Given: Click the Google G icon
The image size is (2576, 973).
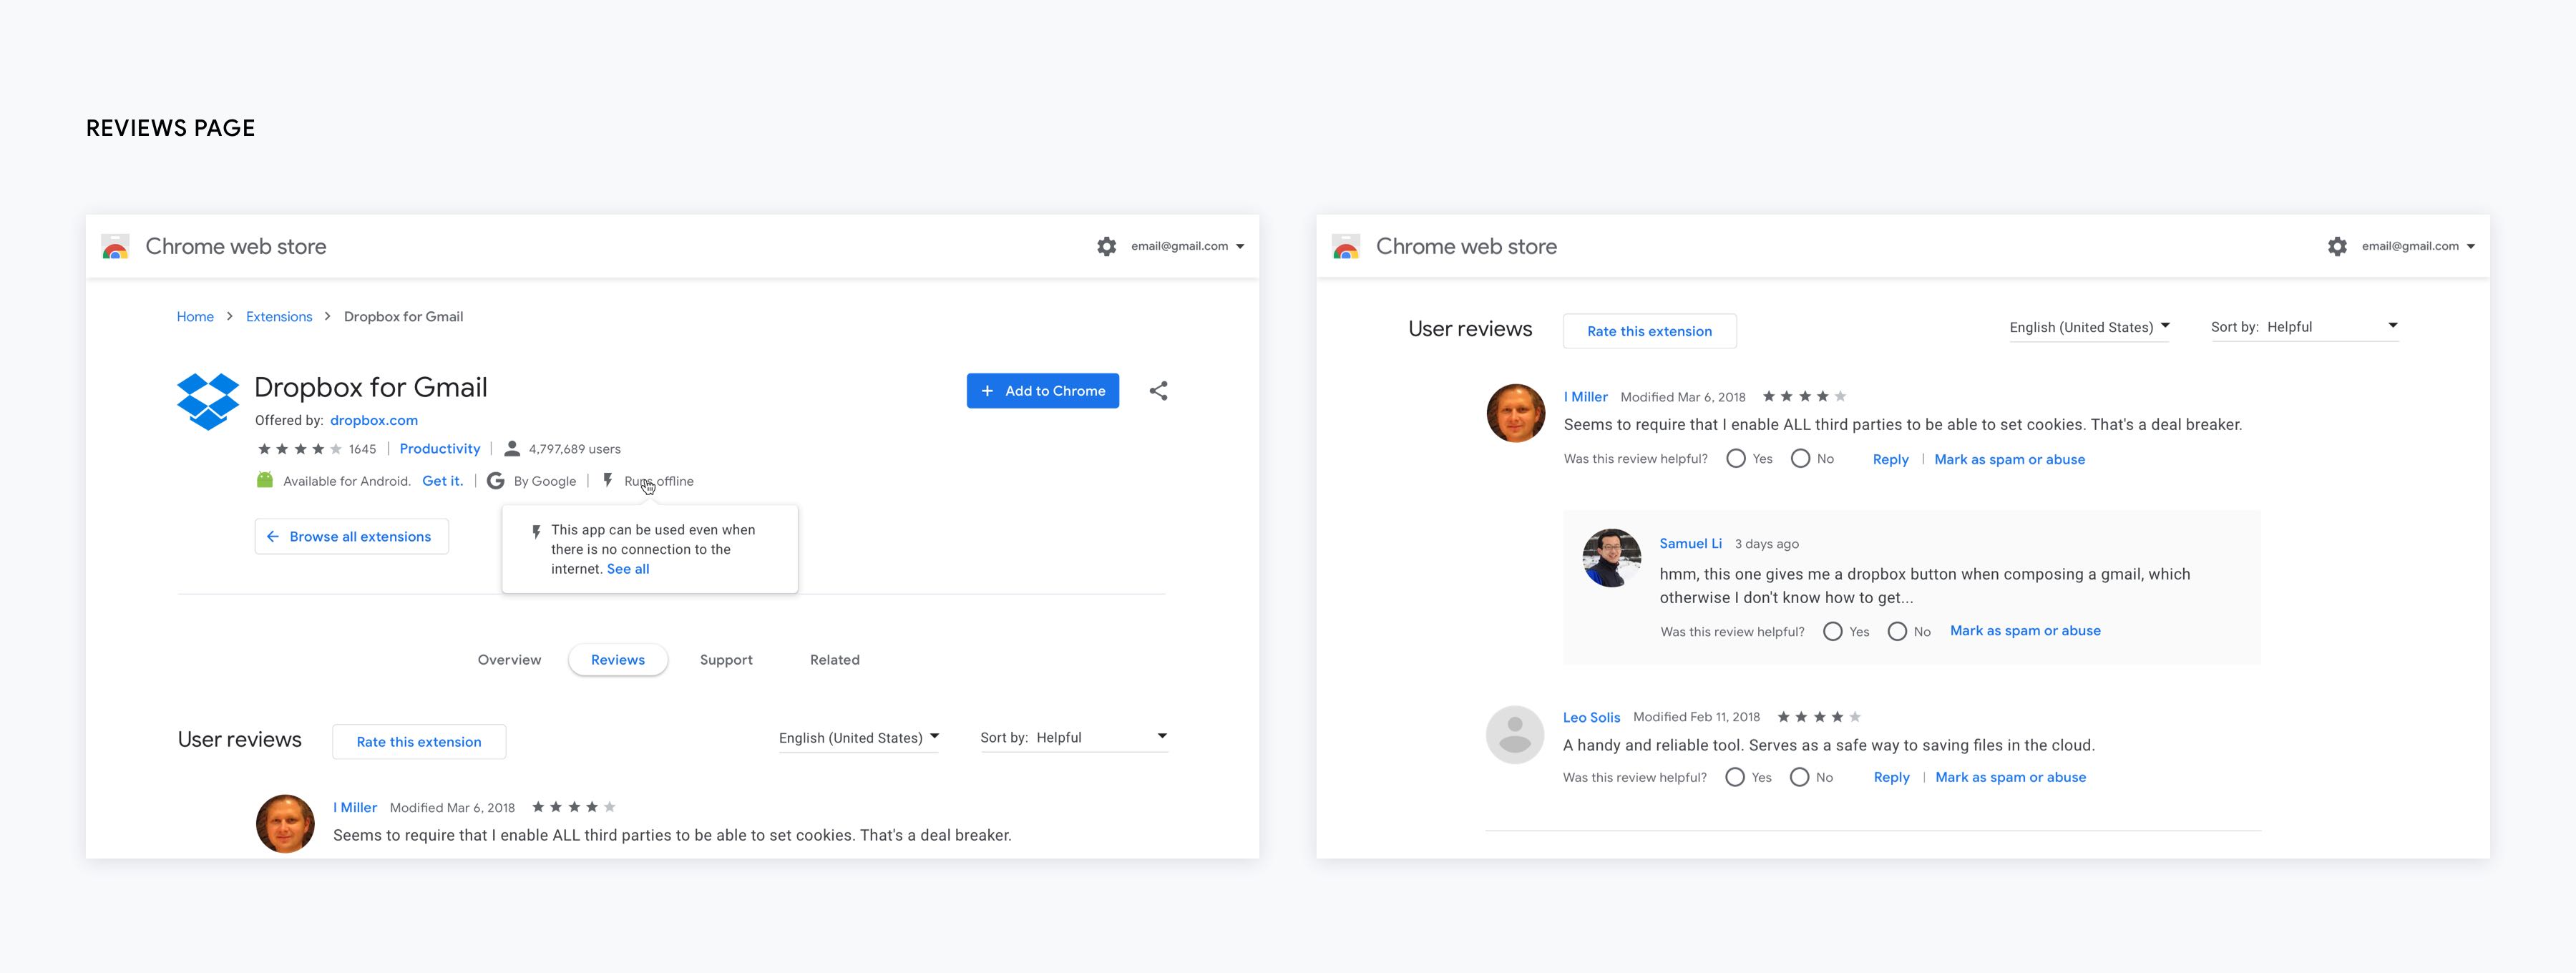Looking at the screenshot, I should point(495,481).
